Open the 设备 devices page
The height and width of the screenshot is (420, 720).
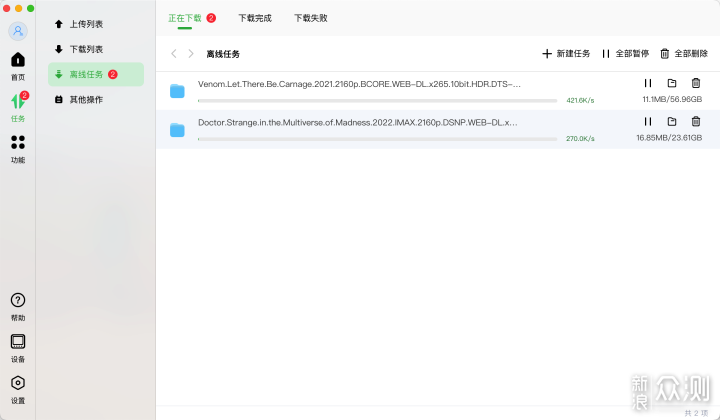[18, 348]
